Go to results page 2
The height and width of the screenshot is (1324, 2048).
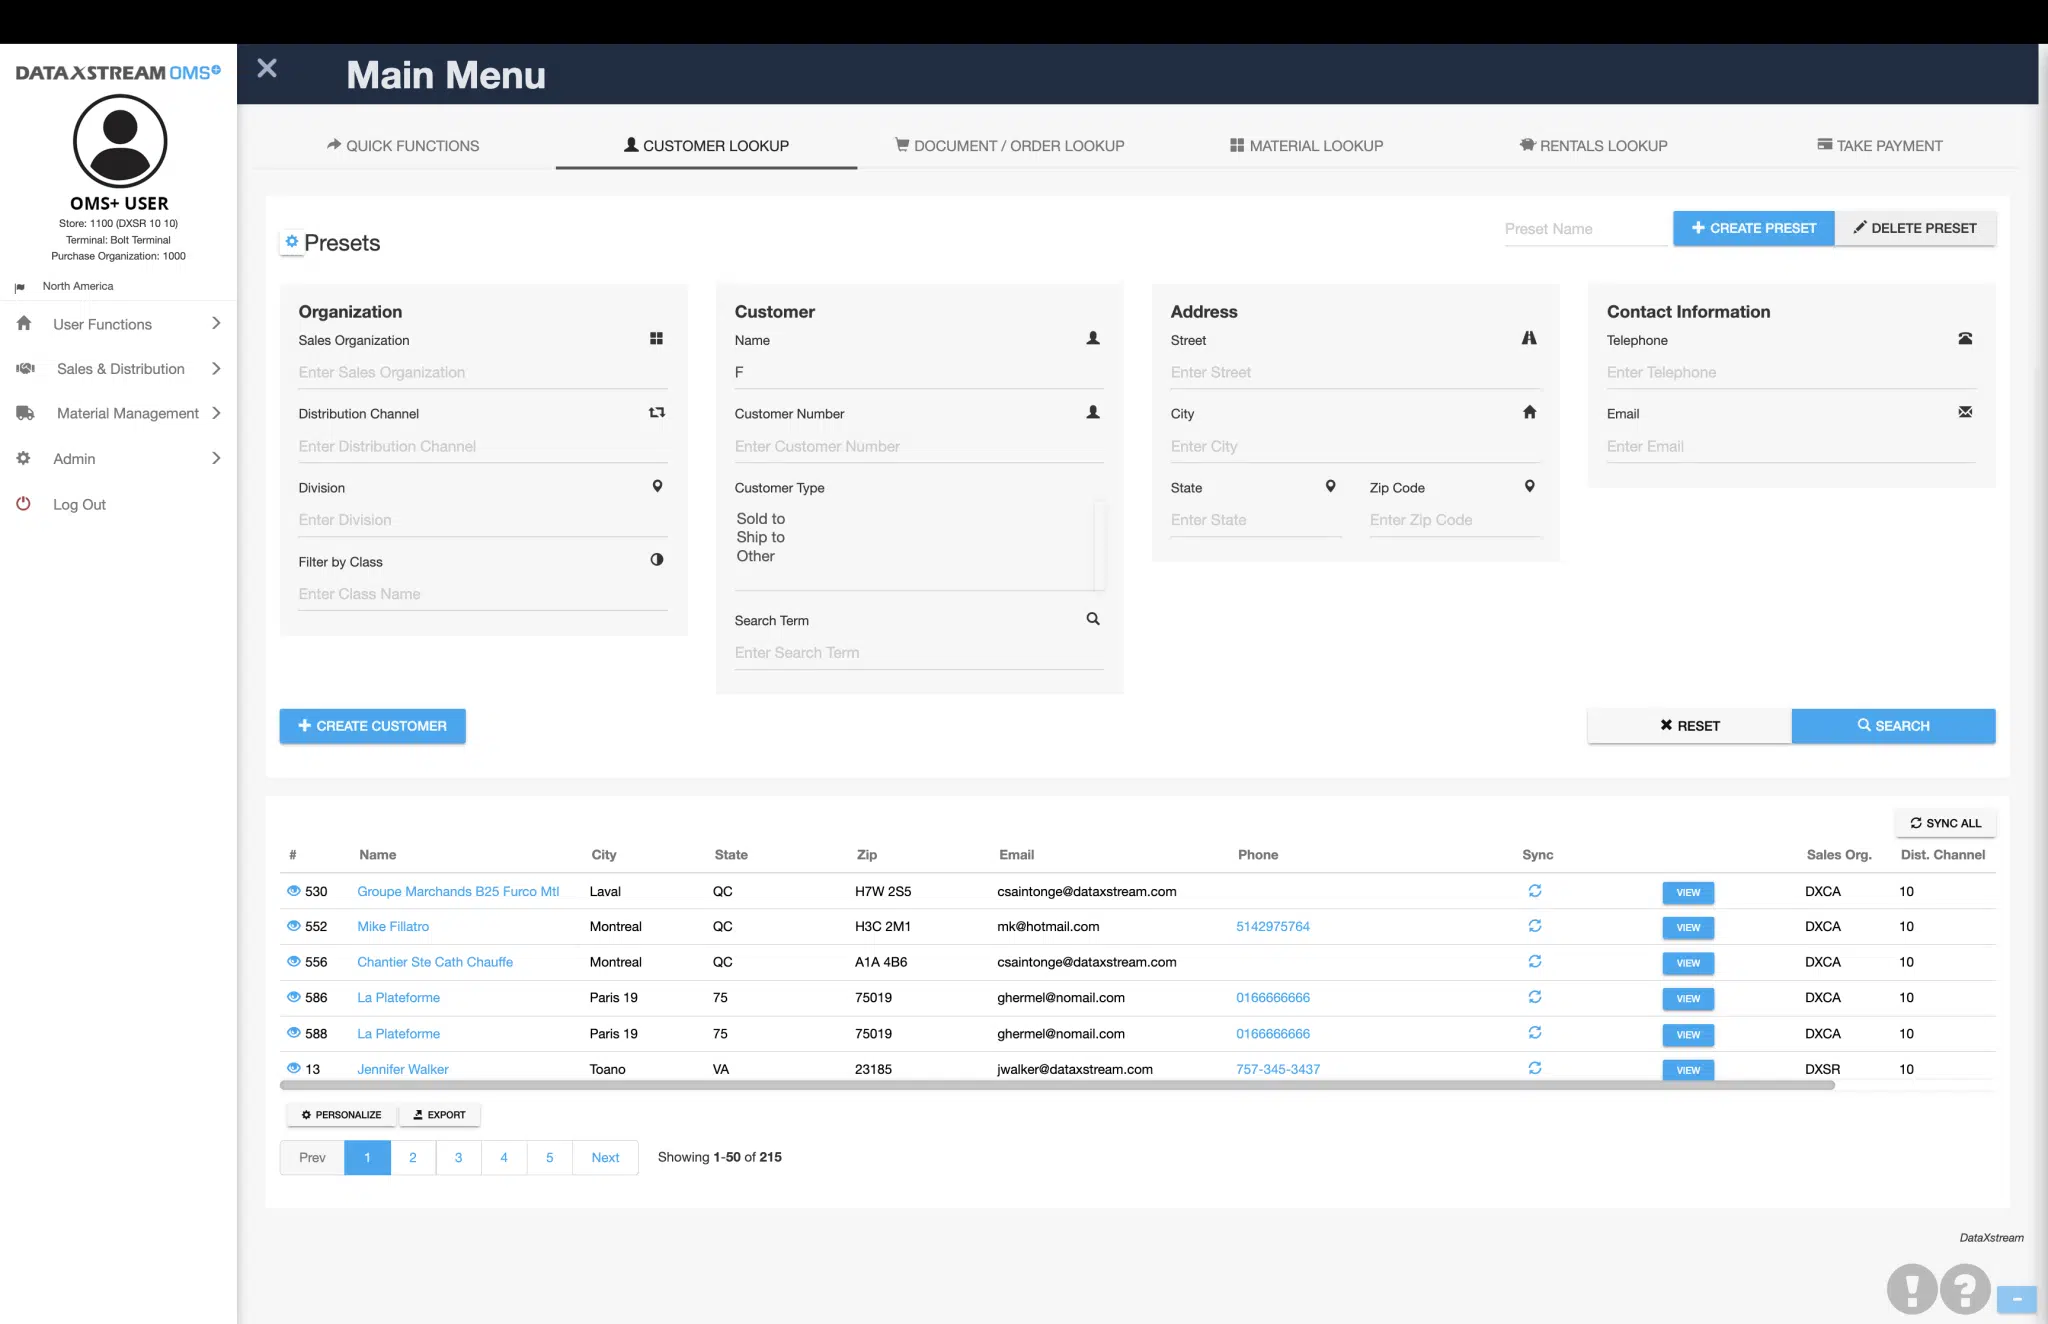[413, 1158]
